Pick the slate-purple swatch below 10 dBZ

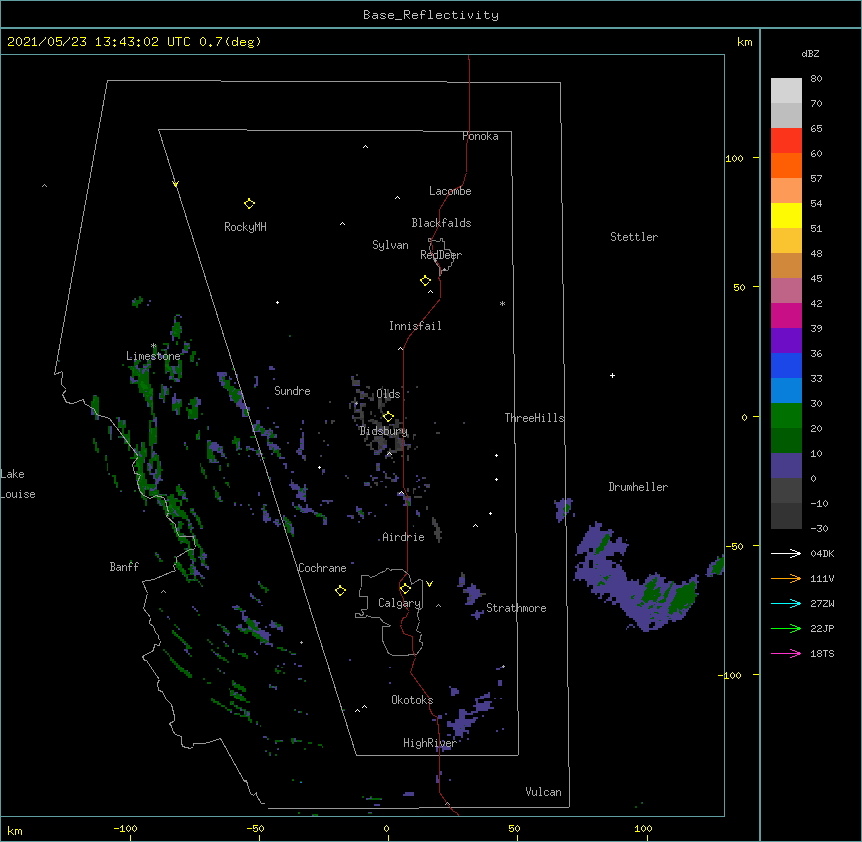[x=786, y=466]
